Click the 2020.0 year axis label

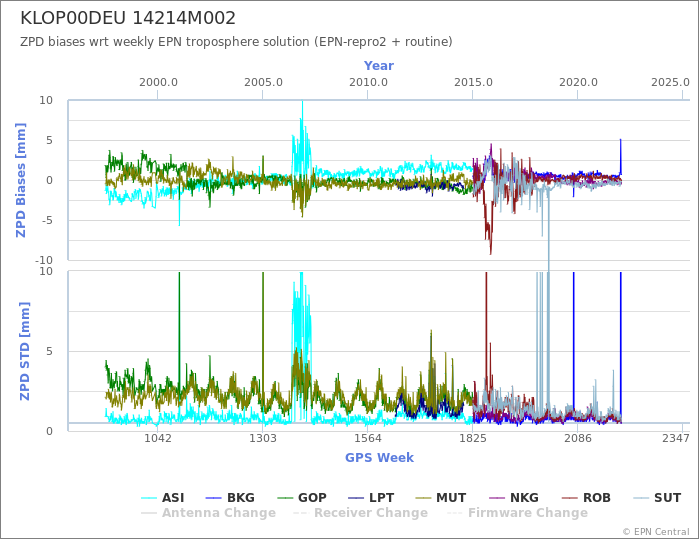578,83
